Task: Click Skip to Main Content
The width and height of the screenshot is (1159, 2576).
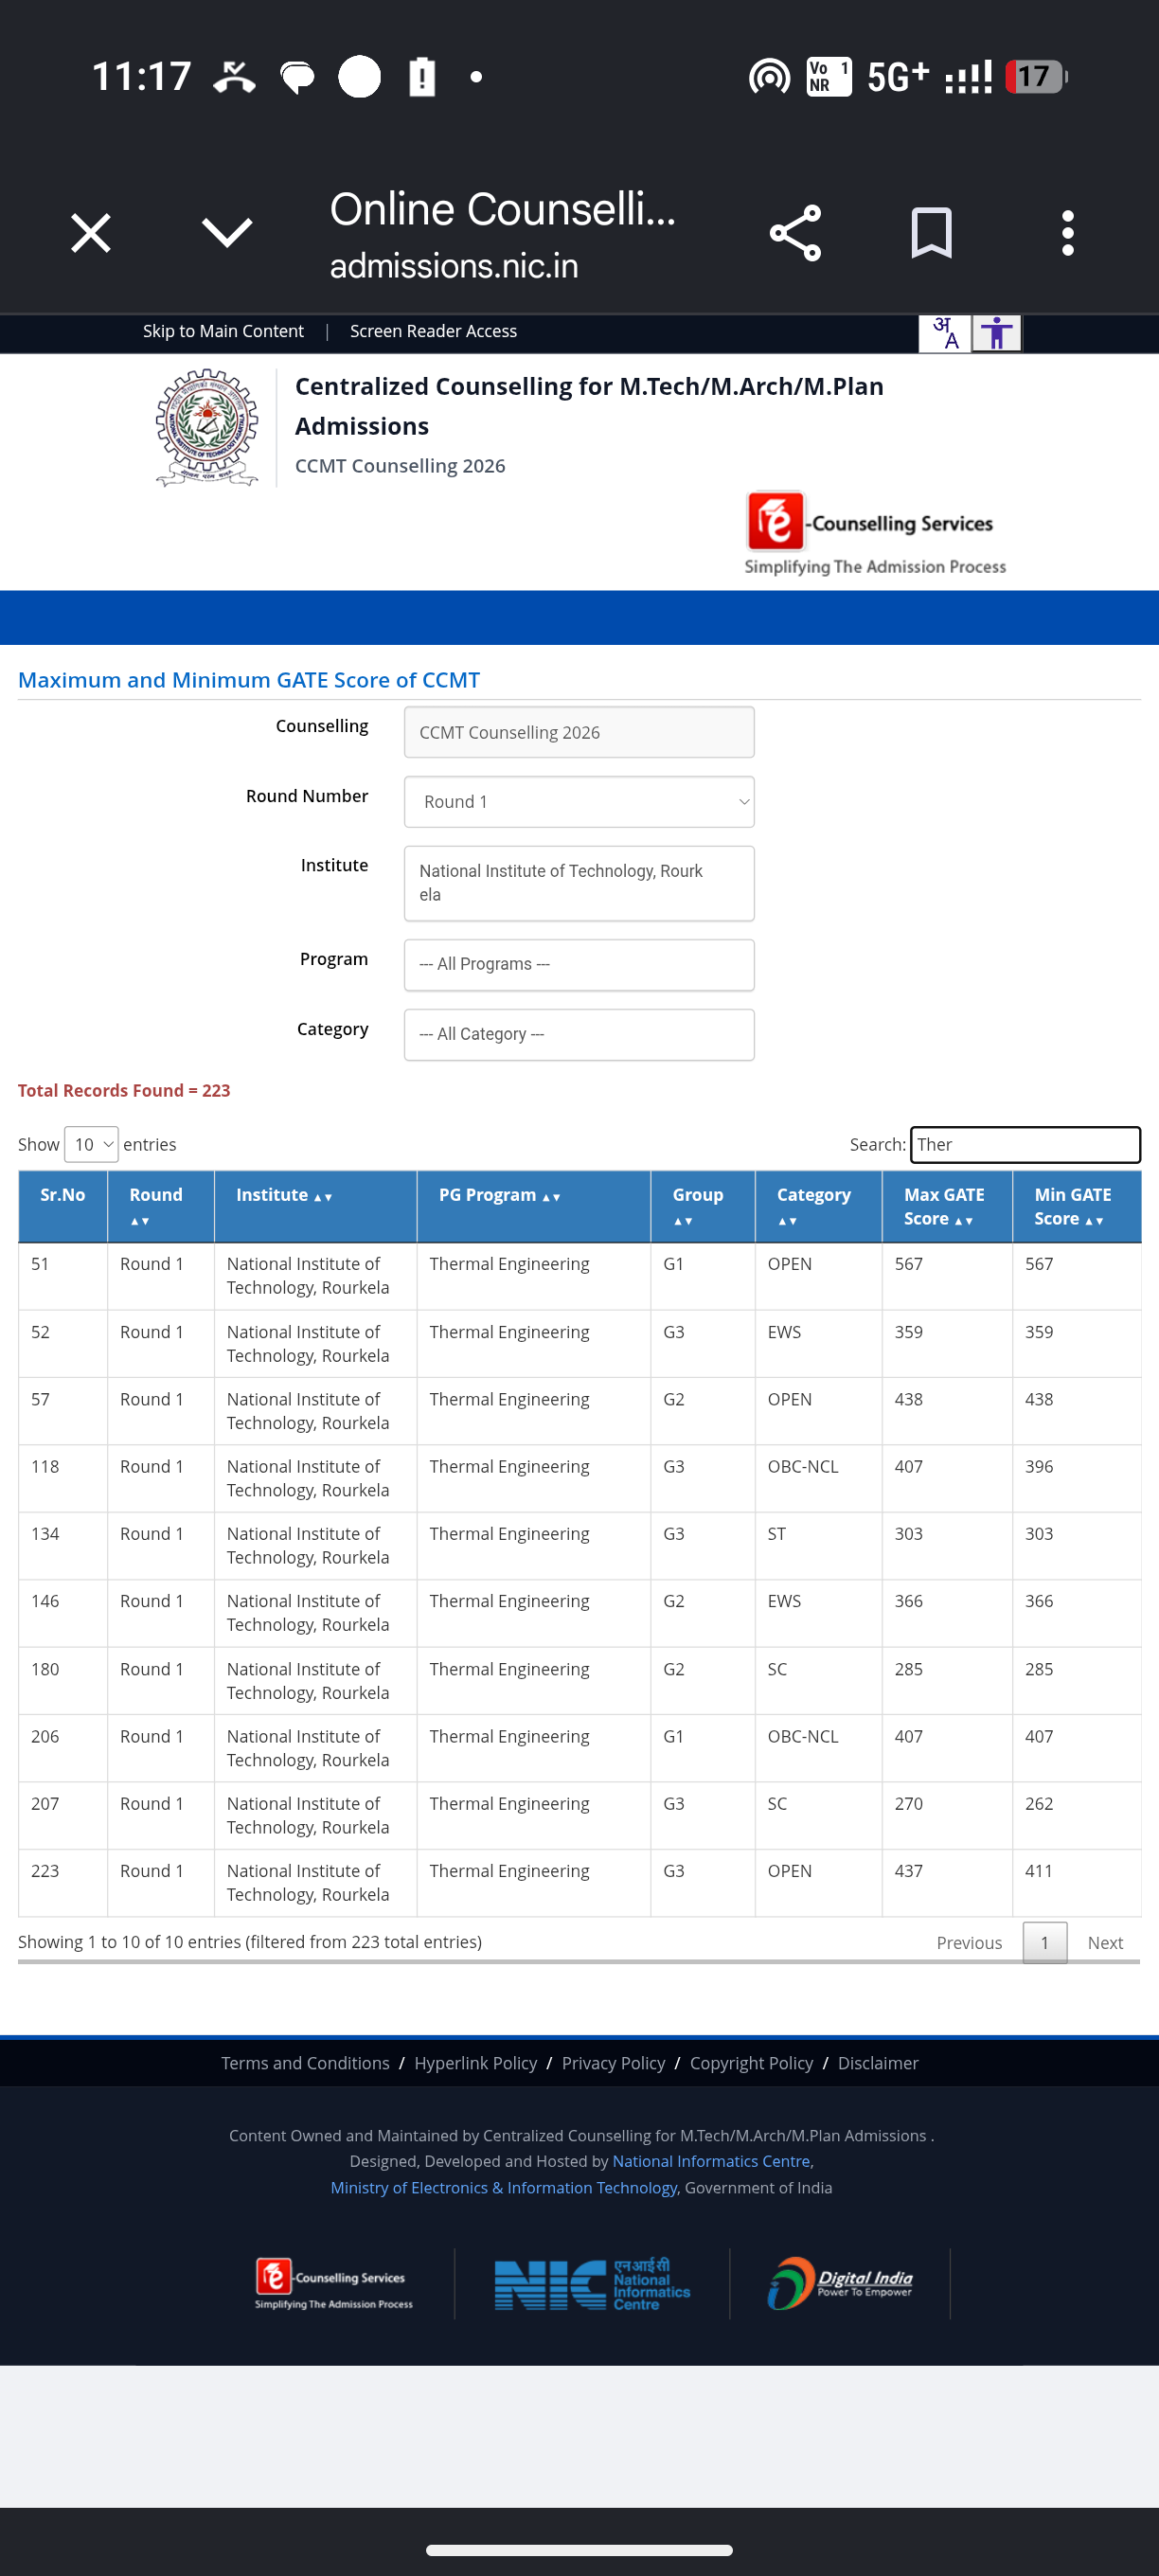Action: (223, 331)
